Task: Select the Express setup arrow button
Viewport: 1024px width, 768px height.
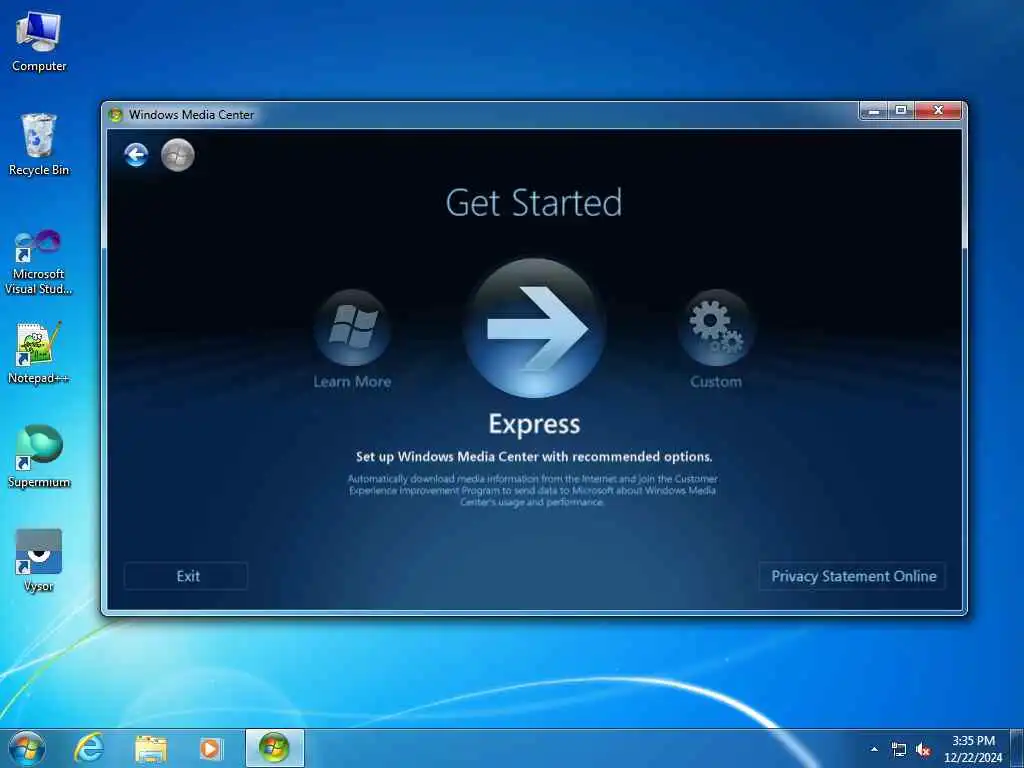Action: coord(534,328)
